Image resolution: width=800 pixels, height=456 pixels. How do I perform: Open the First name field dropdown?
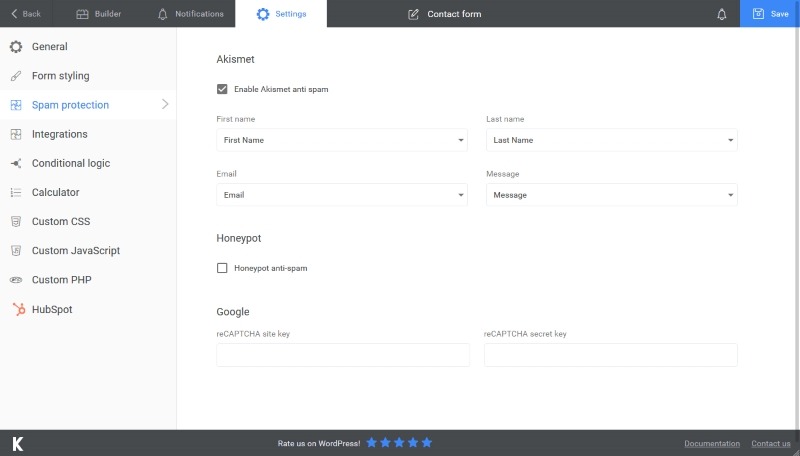(x=341, y=140)
